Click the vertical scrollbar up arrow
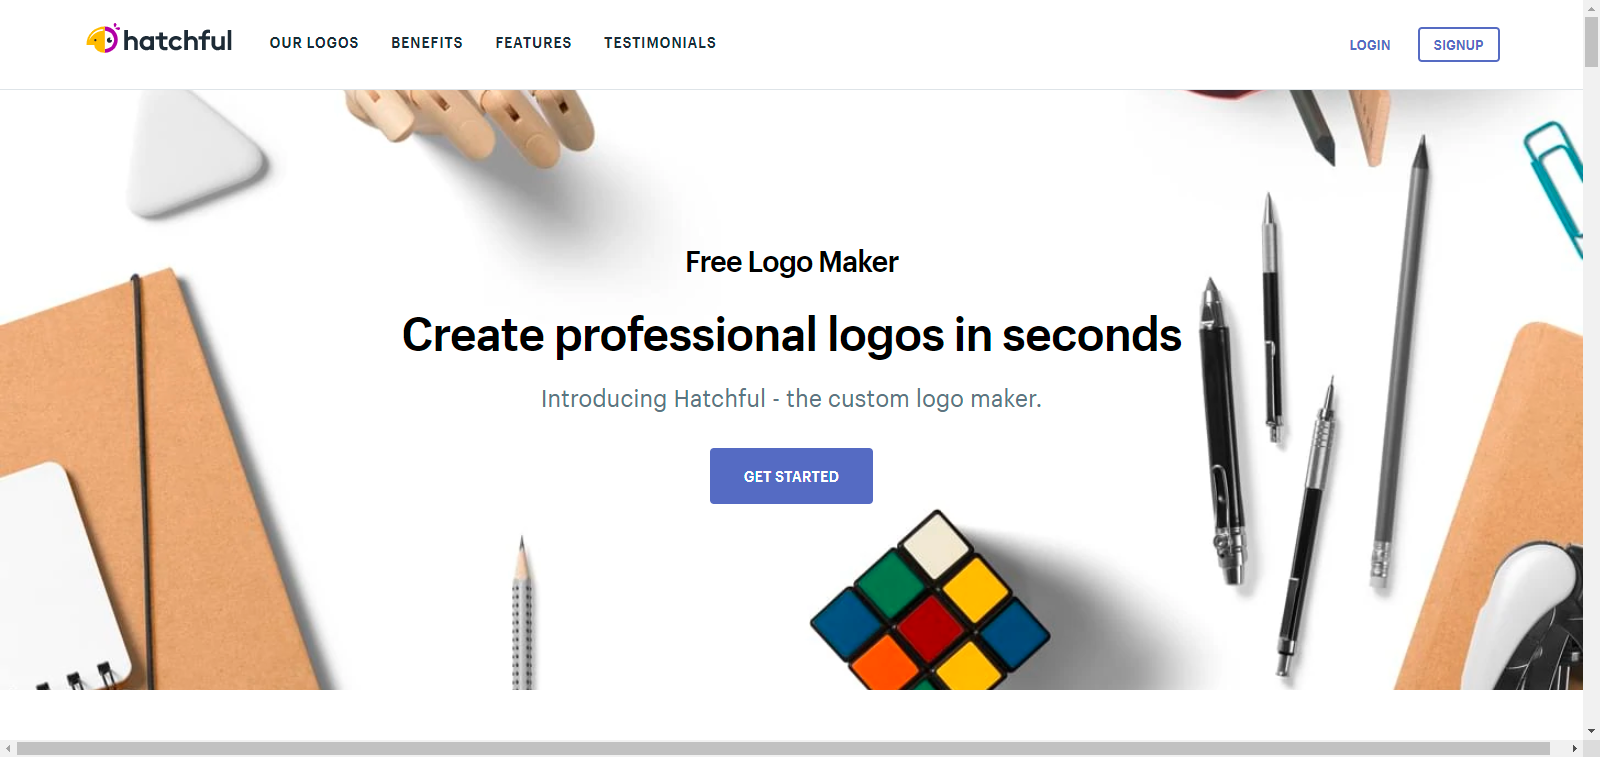 (x=1591, y=7)
